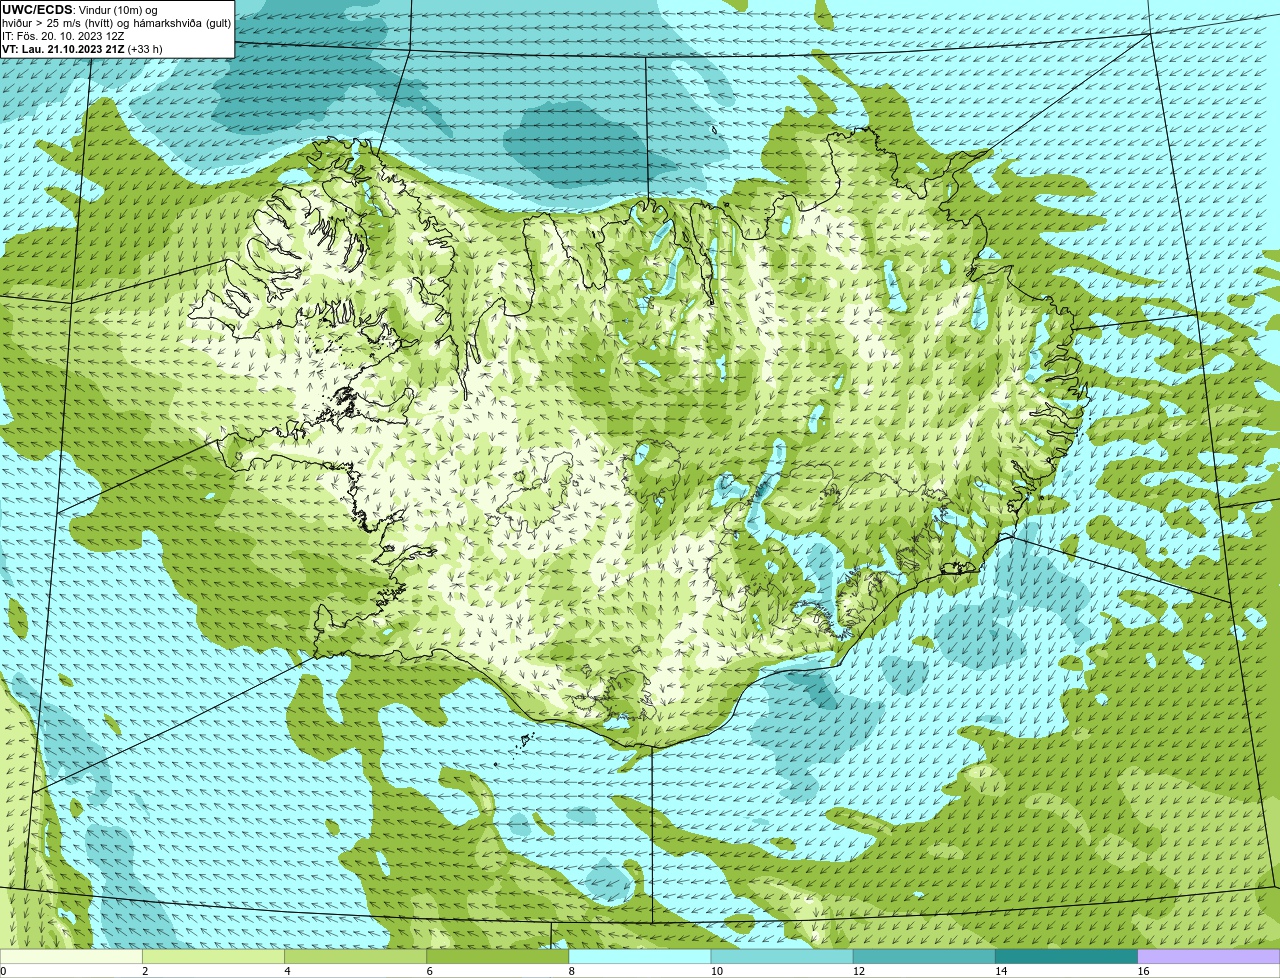Click the legend scale label '14'
The image size is (1280, 978).
[x=1000, y=971]
